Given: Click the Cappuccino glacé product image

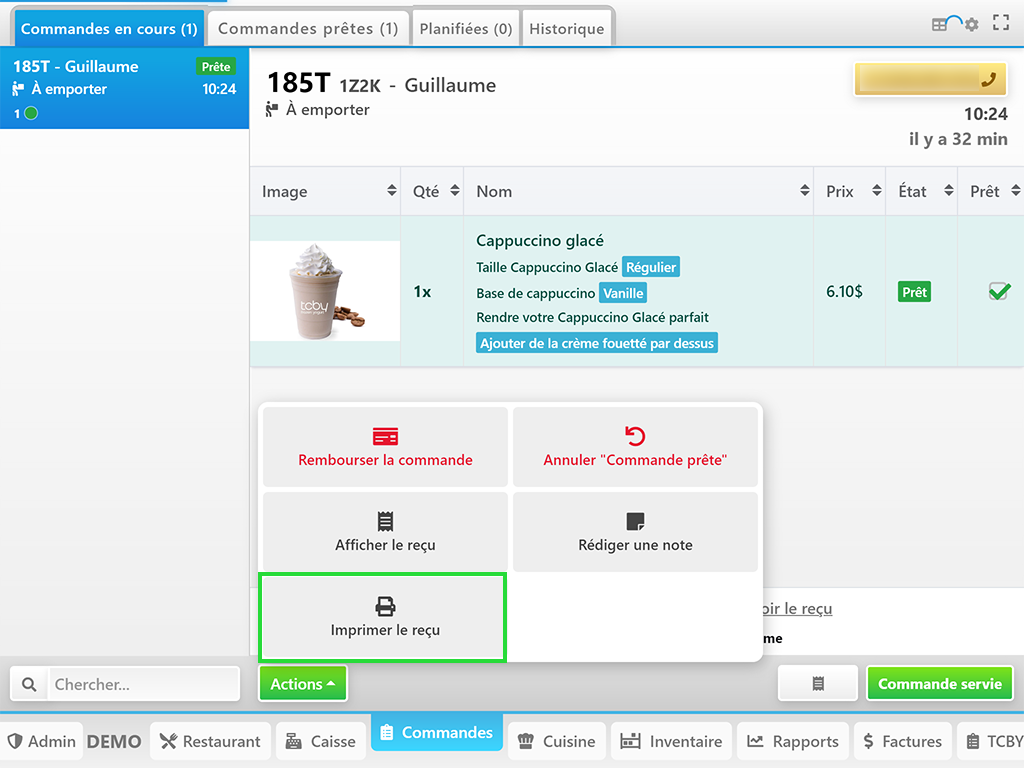Looking at the screenshot, I should [x=325, y=291].
